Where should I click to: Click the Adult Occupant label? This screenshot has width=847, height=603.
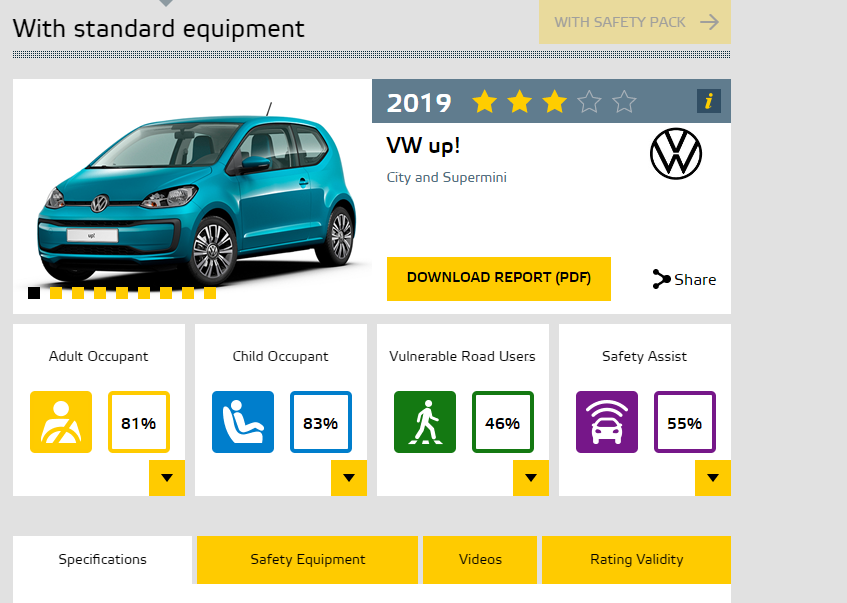point(98,357)
